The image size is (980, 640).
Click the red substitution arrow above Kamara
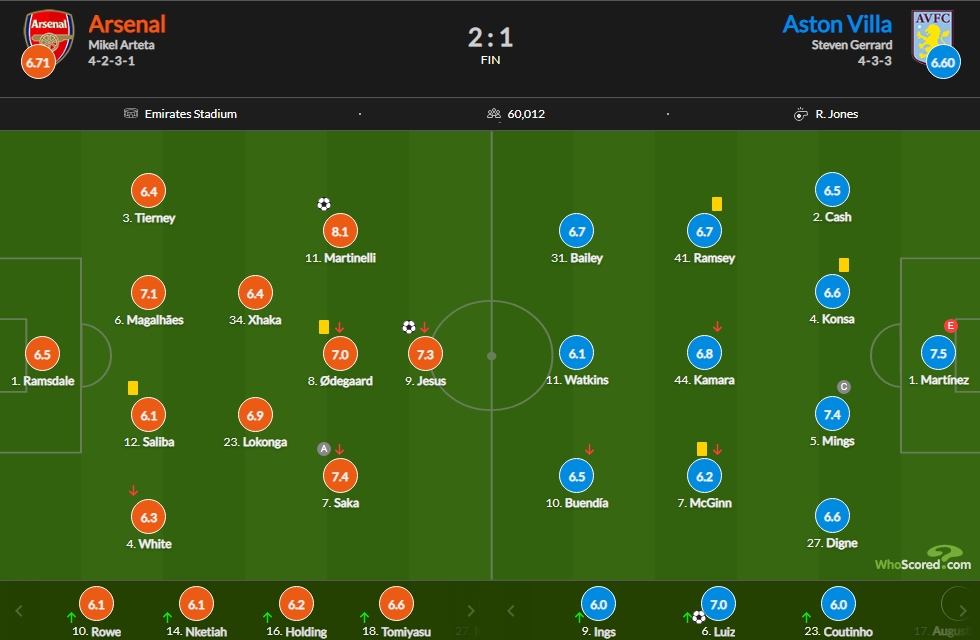pyautogui.click(x=718, y=327)
